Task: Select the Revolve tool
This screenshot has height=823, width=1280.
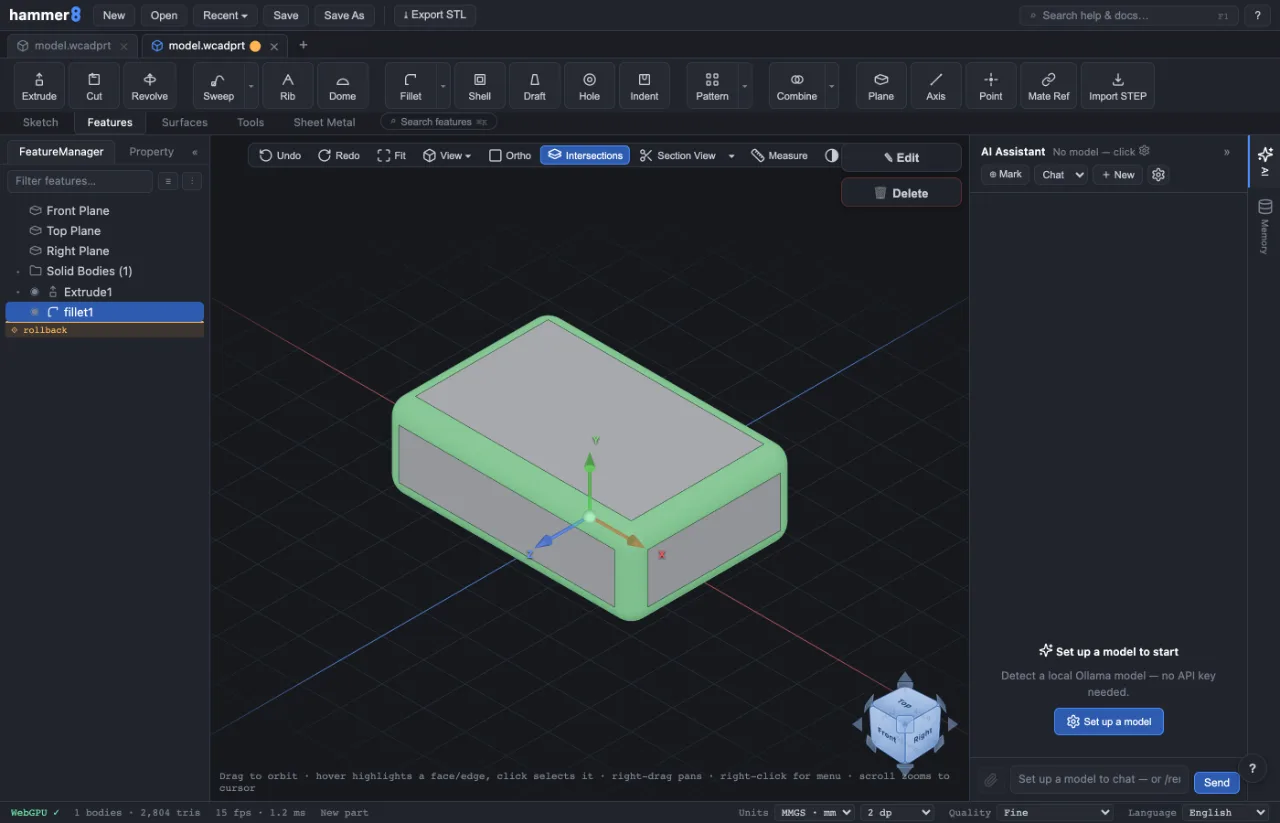Action: click(150, 86)
